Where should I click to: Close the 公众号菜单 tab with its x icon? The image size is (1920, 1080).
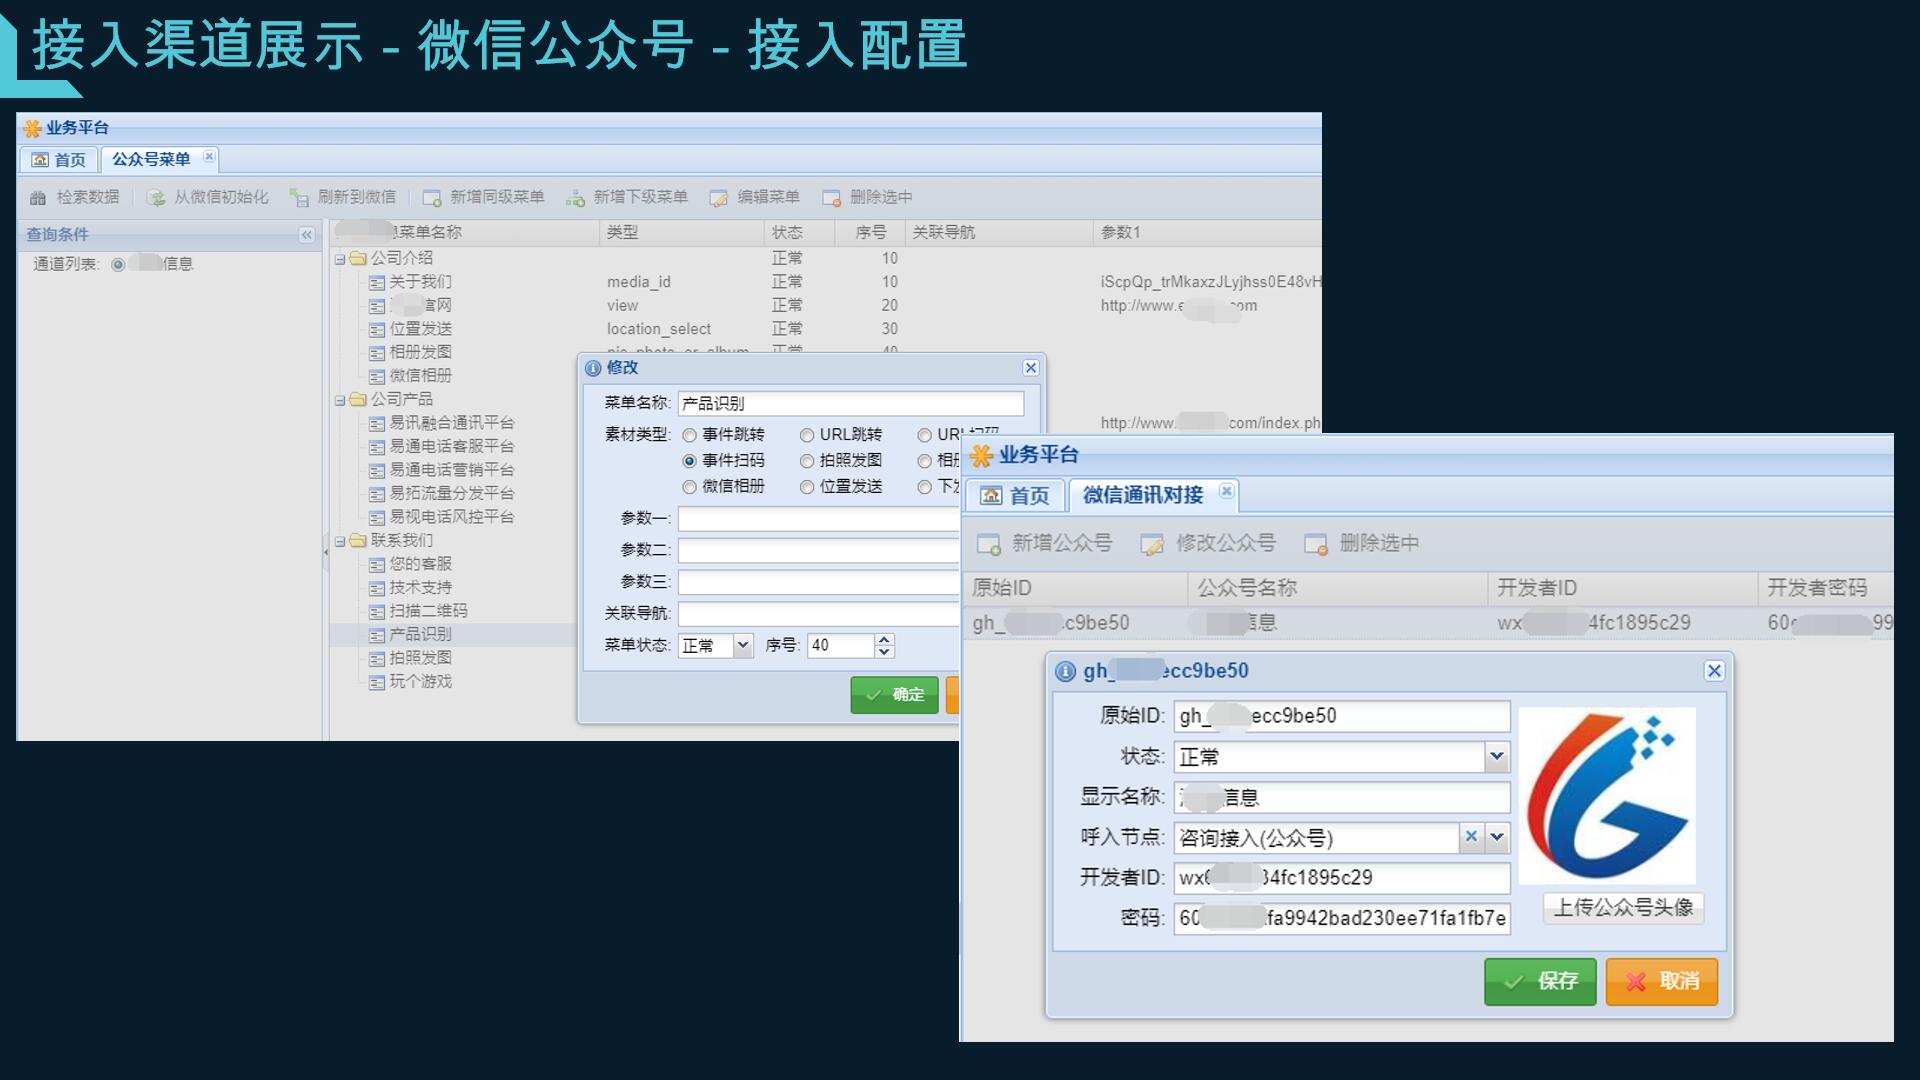209,157
